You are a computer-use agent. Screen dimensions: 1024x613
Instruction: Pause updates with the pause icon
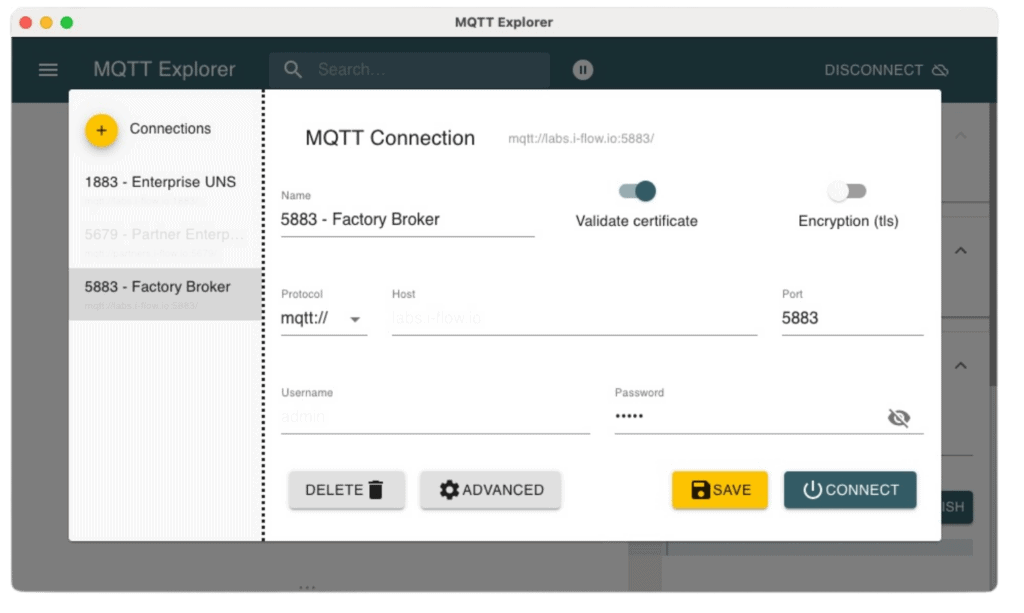pyautogui.click(x=583, y=70)
